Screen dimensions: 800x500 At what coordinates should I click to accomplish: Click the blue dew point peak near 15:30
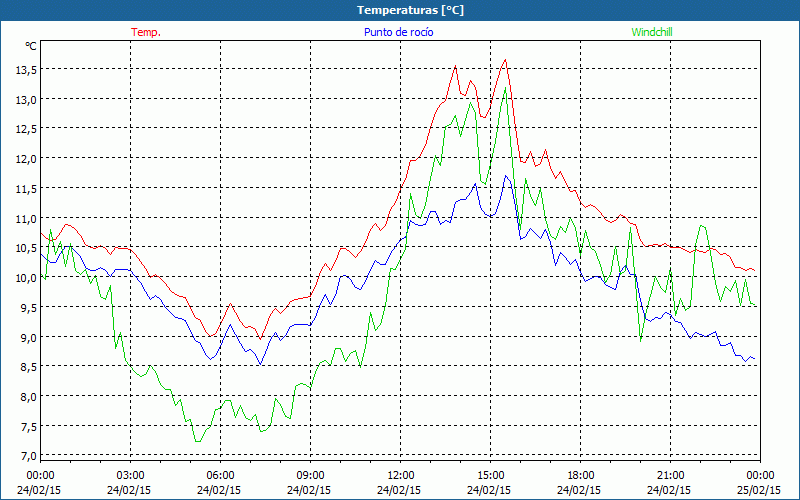tap(506, 176)
